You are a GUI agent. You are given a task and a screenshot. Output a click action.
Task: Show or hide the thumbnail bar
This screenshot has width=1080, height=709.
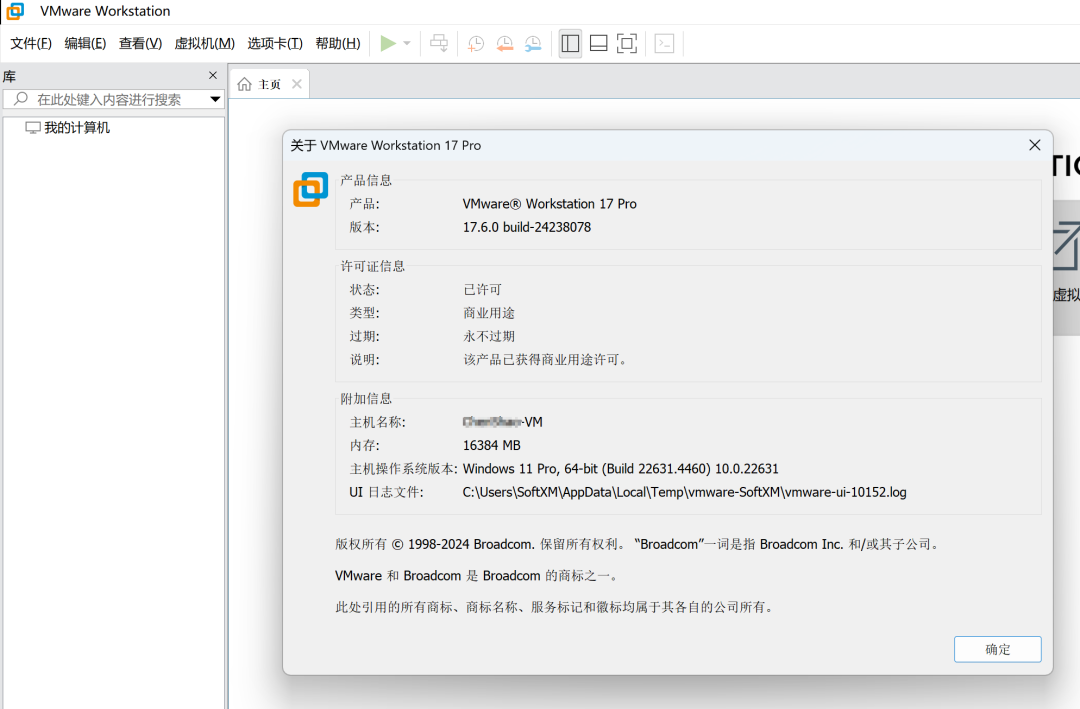point(598,43)
